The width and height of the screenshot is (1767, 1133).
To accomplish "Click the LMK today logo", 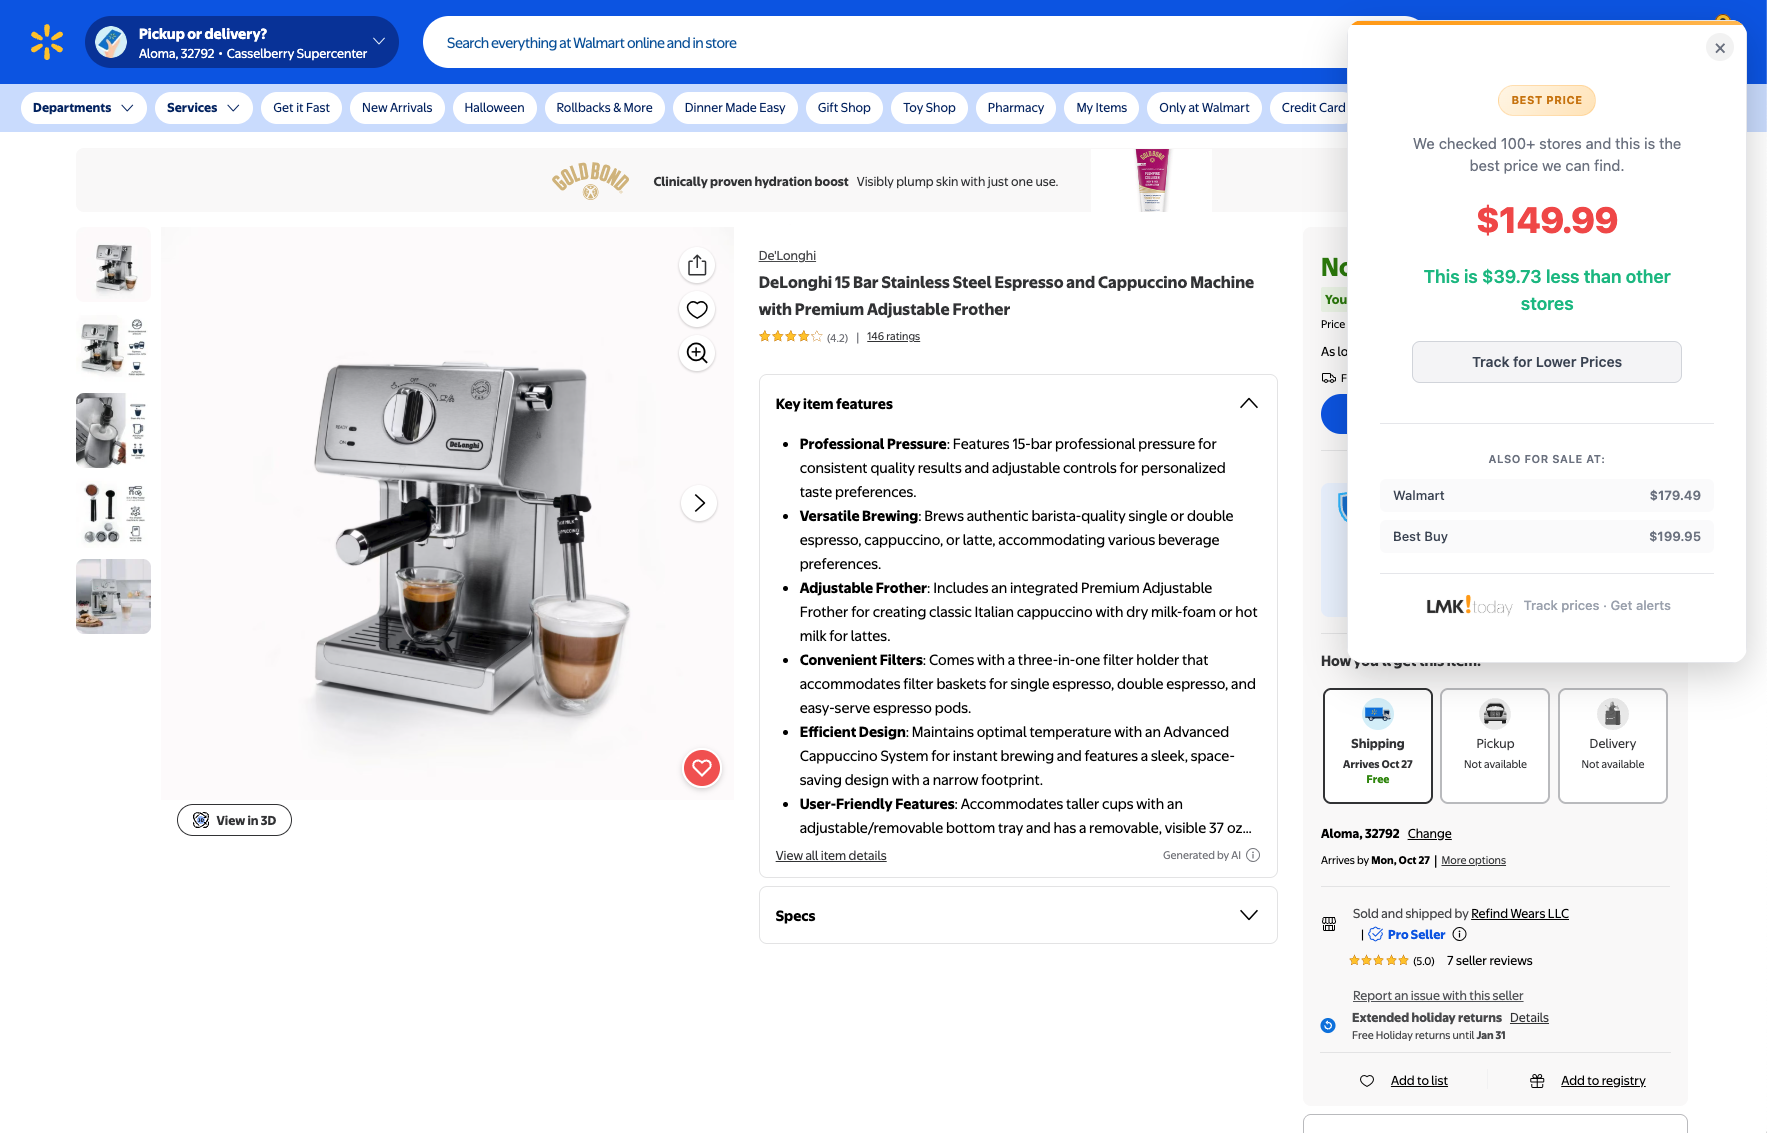I will click(1469, 606).
